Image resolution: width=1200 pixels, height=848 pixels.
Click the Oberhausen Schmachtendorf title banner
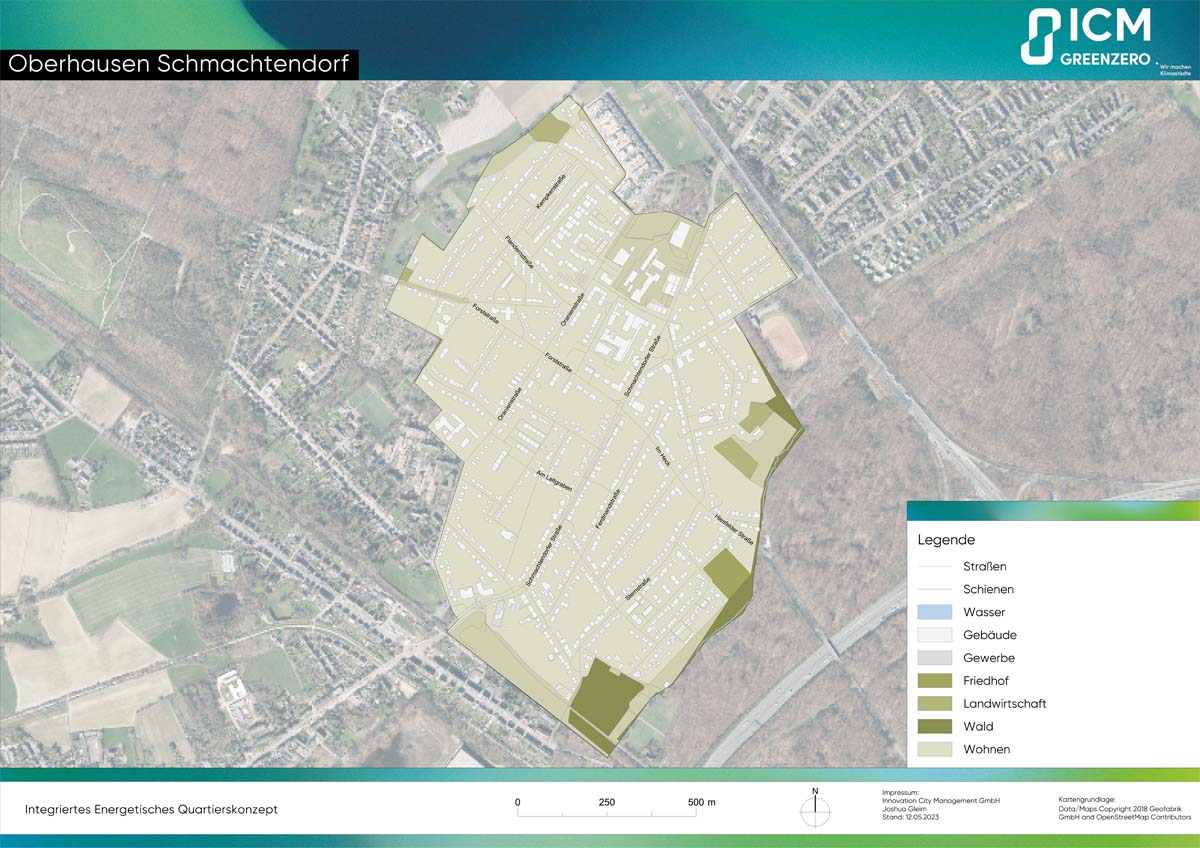pos(178,64)
